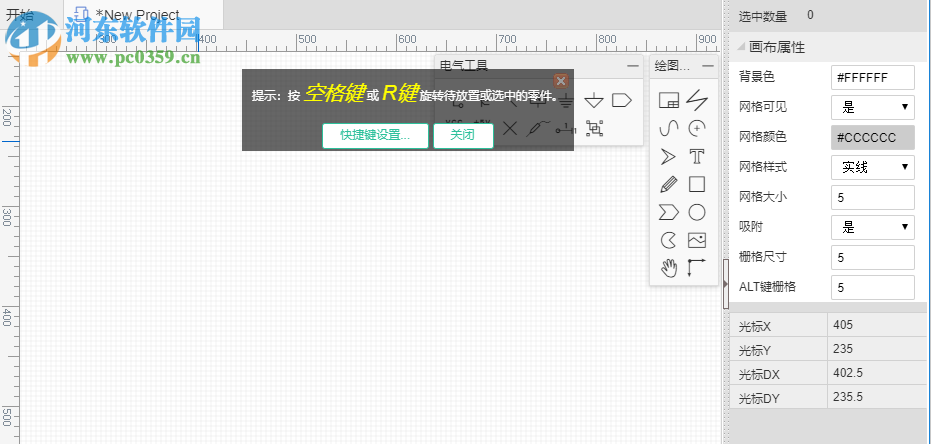Place a net port tag symbol
The image size is (931, 444).
click(x=621, y=100)
